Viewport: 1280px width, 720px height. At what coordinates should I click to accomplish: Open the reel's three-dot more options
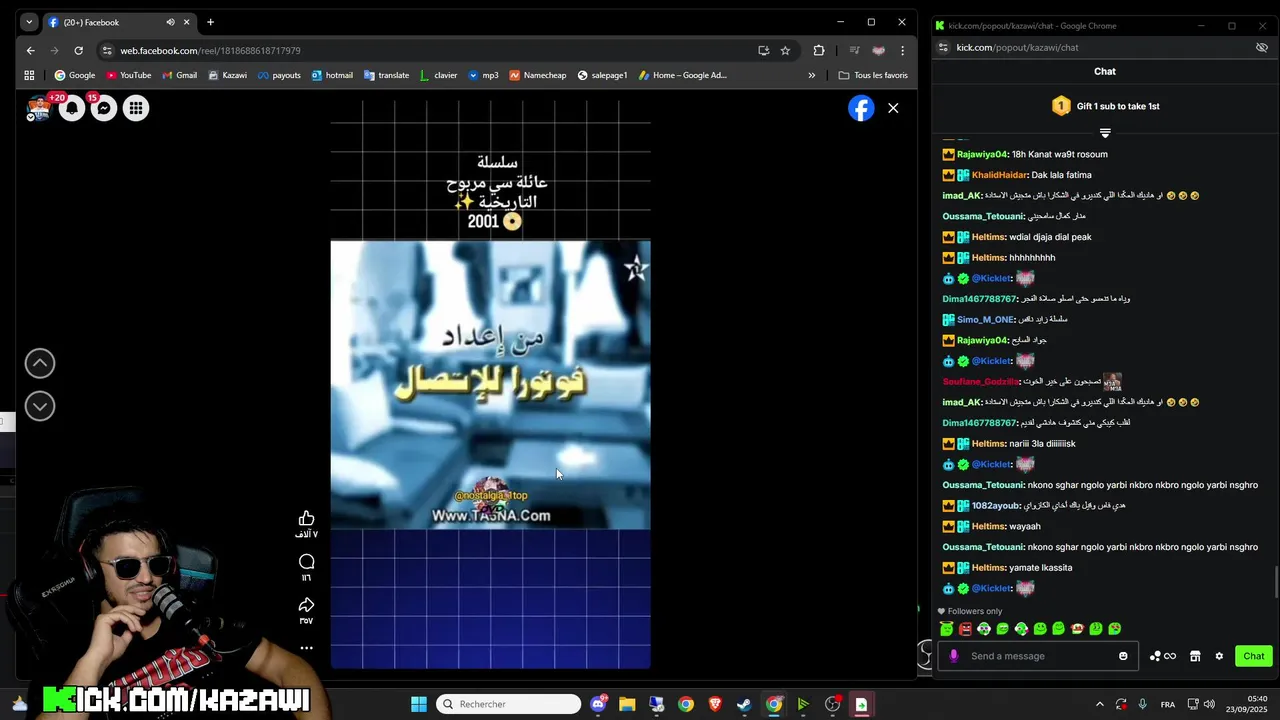307,648
